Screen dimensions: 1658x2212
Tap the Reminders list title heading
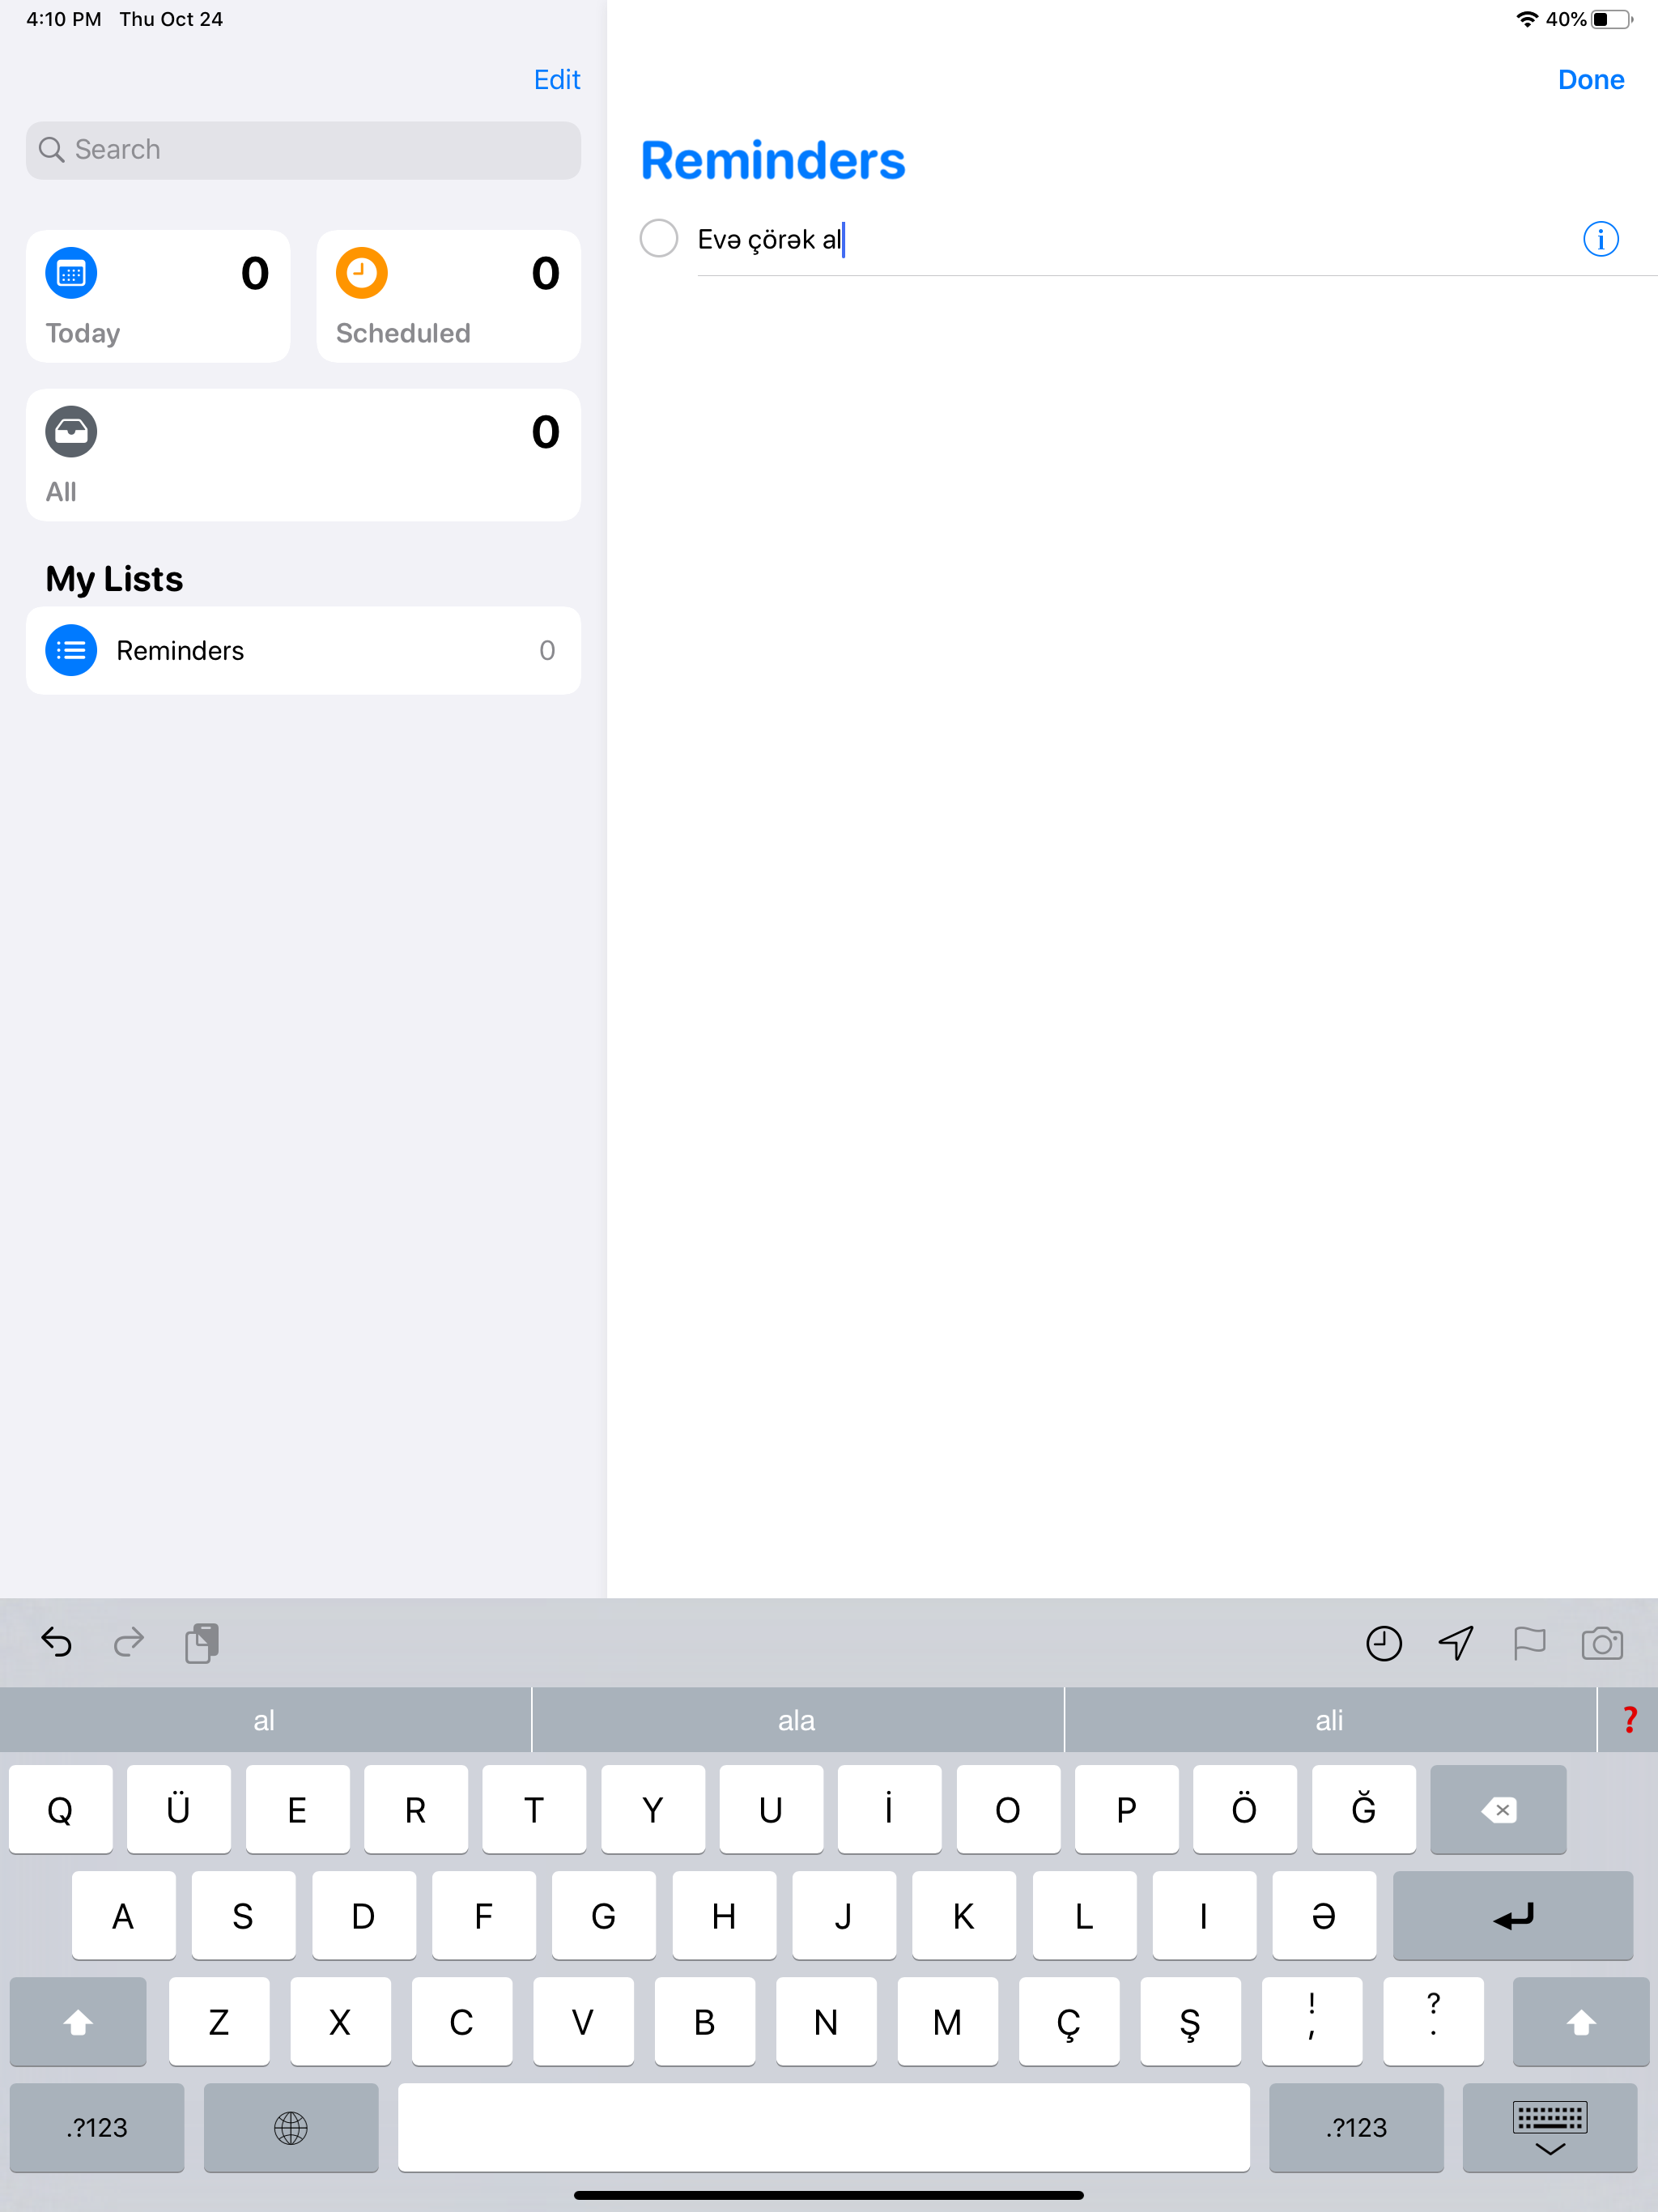[773, 161]
